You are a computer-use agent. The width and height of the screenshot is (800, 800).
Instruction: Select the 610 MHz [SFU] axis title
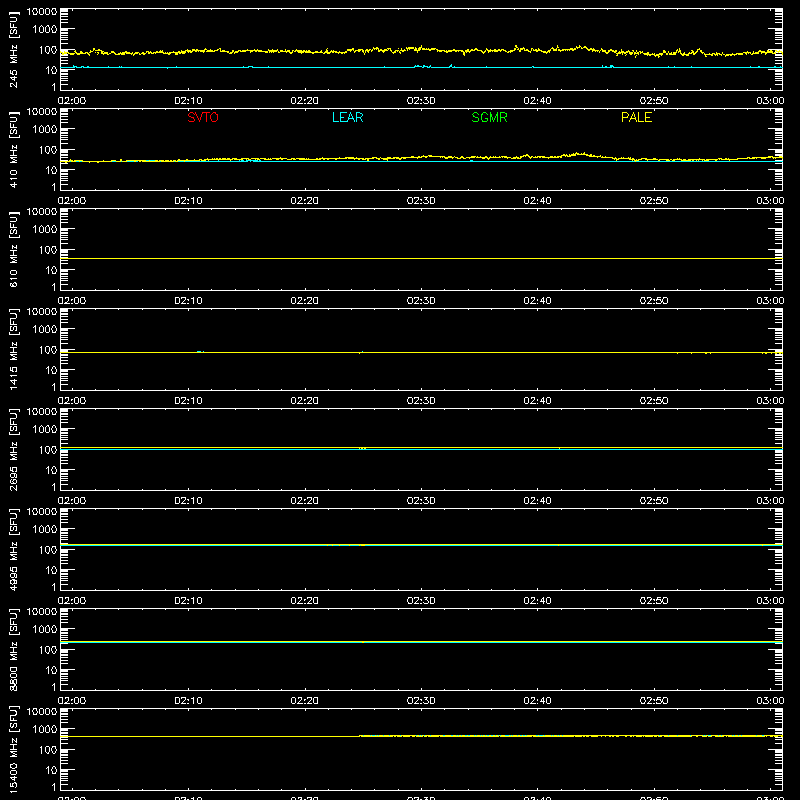coord(13,249)
